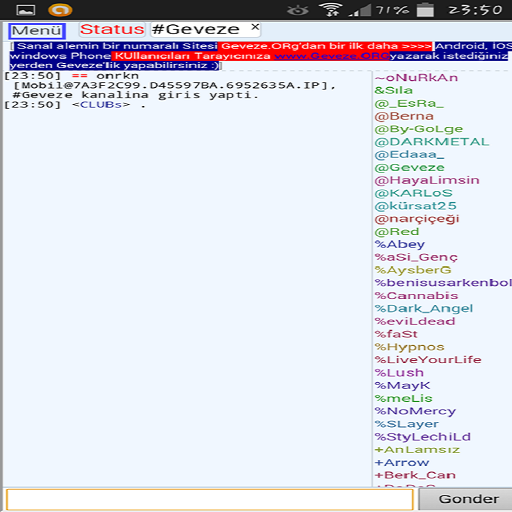Screen dimensions: 512x512
Task: Tap the eye smart-stay status icon
Action: (298, 10)
